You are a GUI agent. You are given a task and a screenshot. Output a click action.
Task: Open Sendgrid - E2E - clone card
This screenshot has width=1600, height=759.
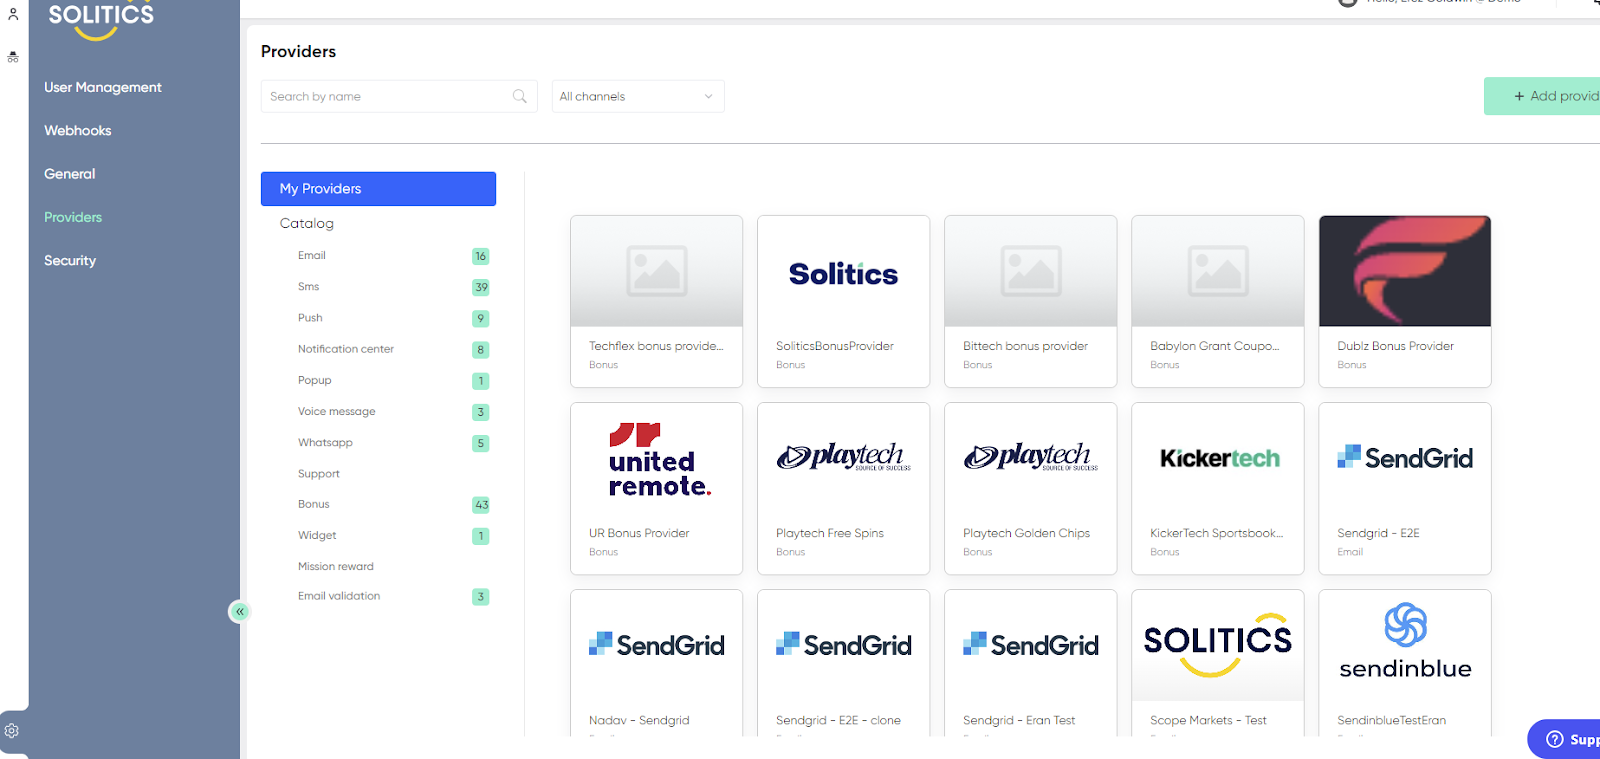(843, 664)
